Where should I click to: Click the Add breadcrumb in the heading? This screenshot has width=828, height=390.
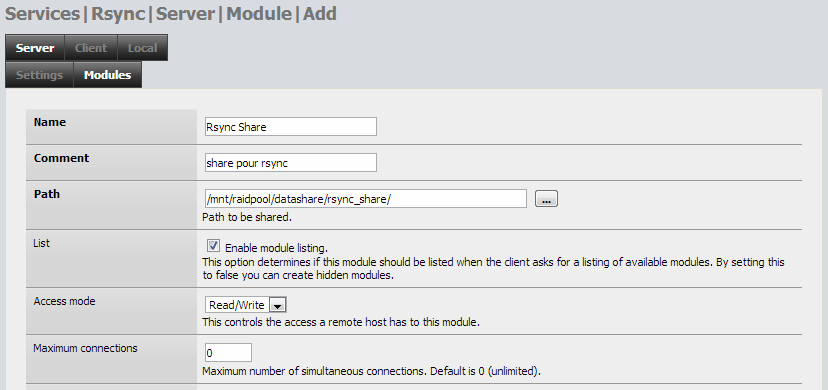[320, 14]
